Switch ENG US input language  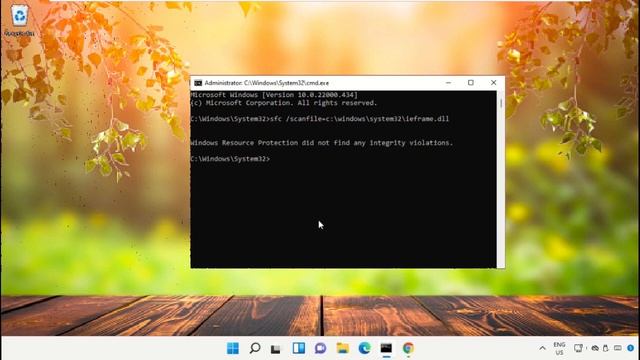pos(560,348)
